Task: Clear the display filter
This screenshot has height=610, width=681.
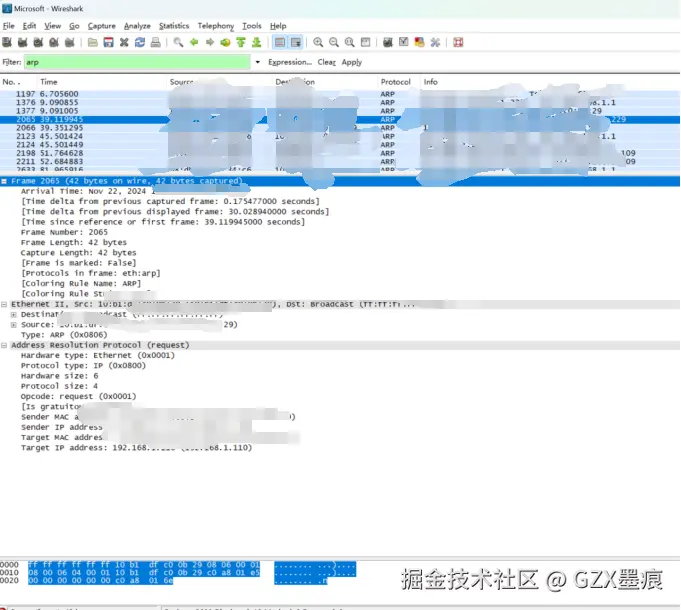Action: (x=327, y=62)
